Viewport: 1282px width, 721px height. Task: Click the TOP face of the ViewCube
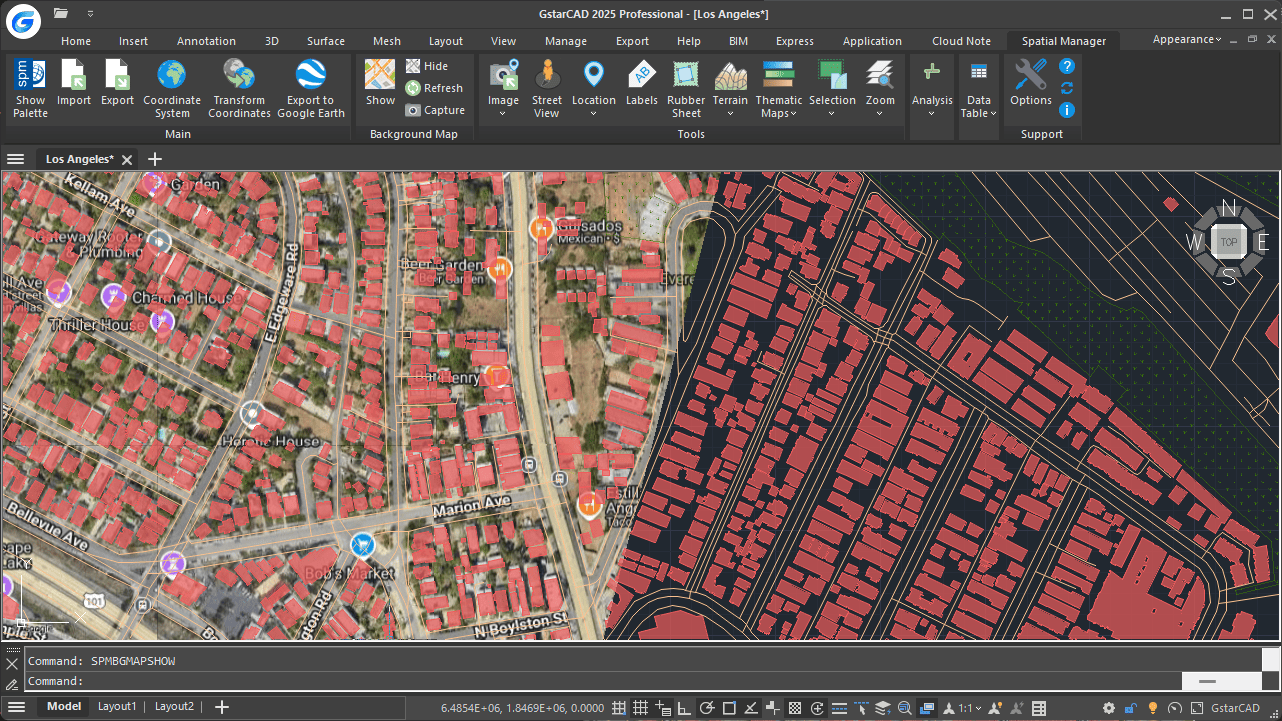pos(1229,242)
